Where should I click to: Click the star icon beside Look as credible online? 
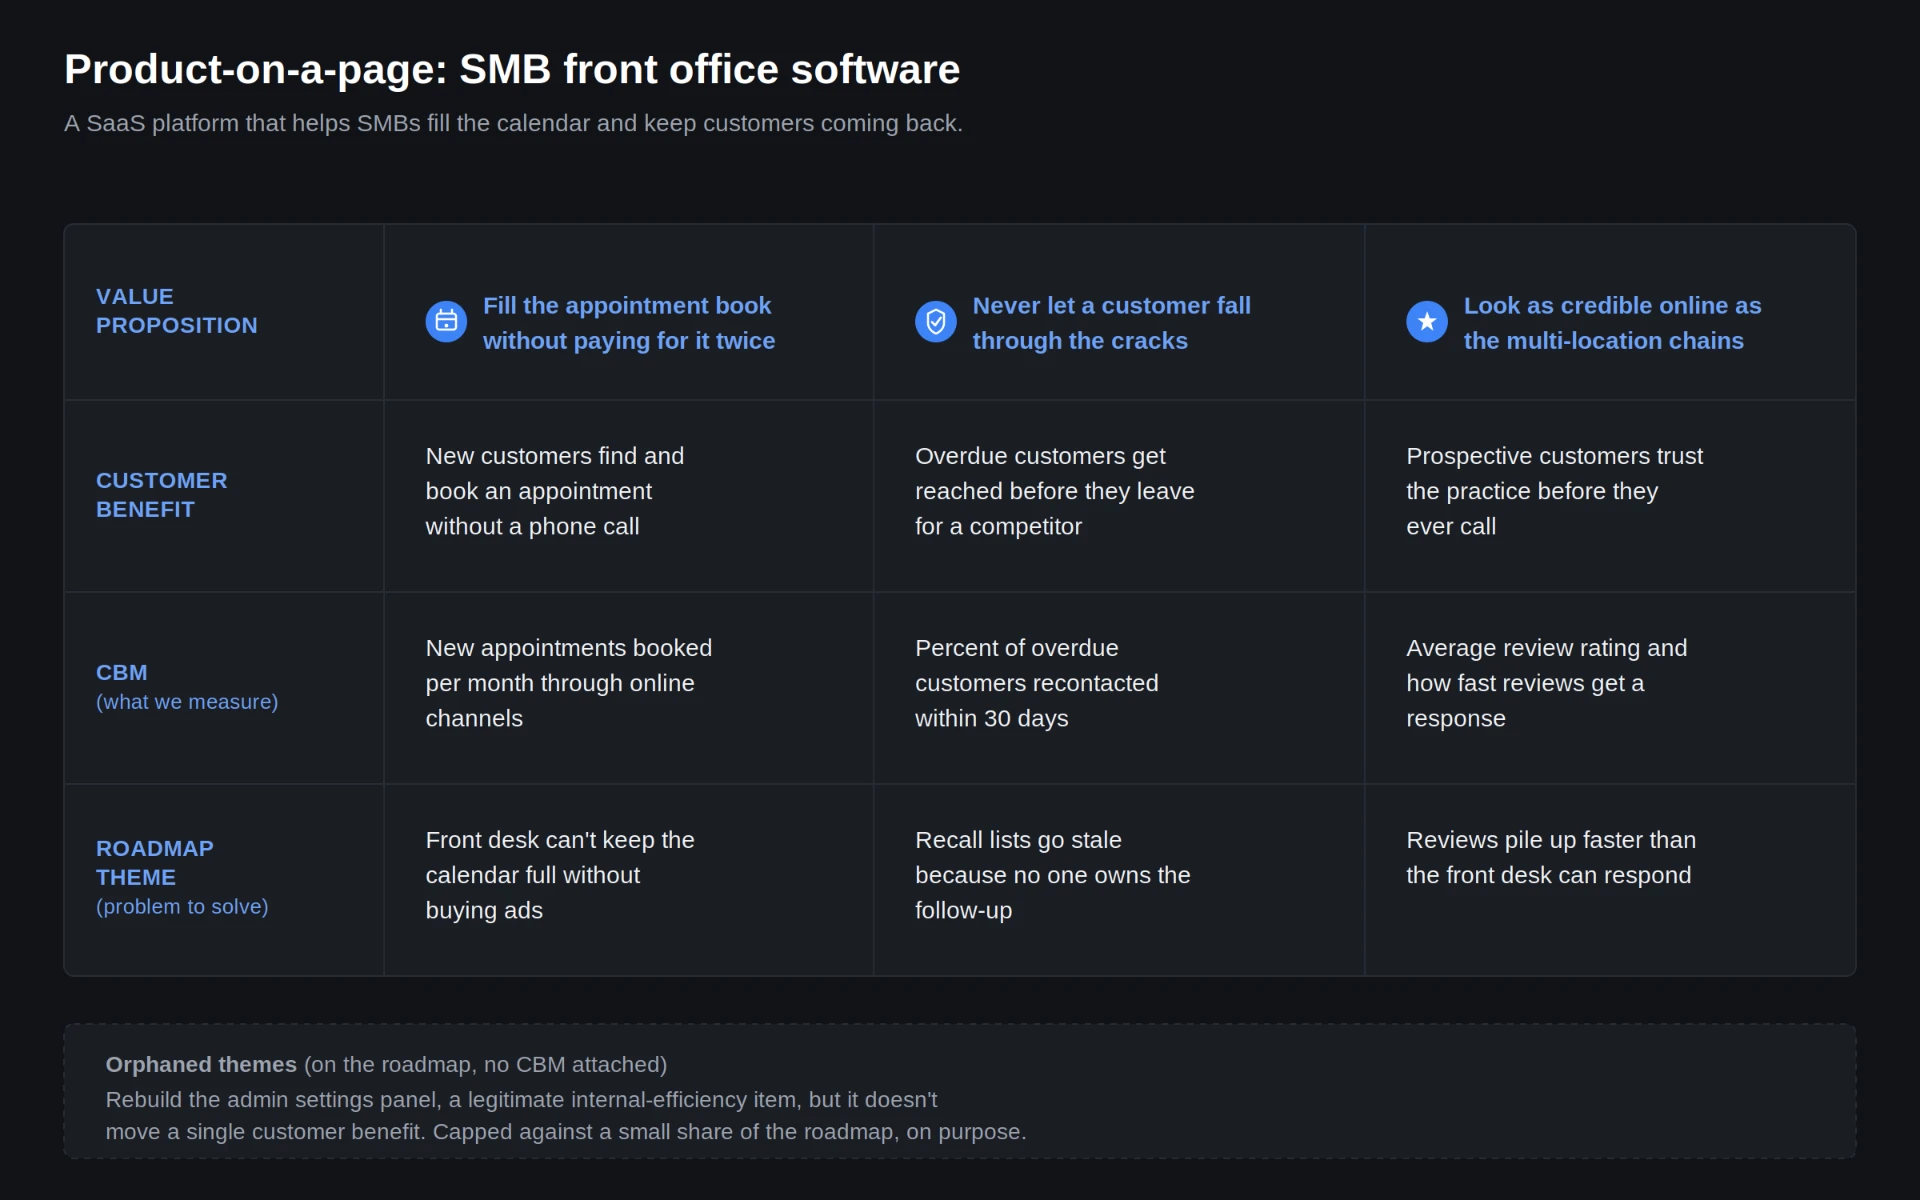coord(1427,321)
